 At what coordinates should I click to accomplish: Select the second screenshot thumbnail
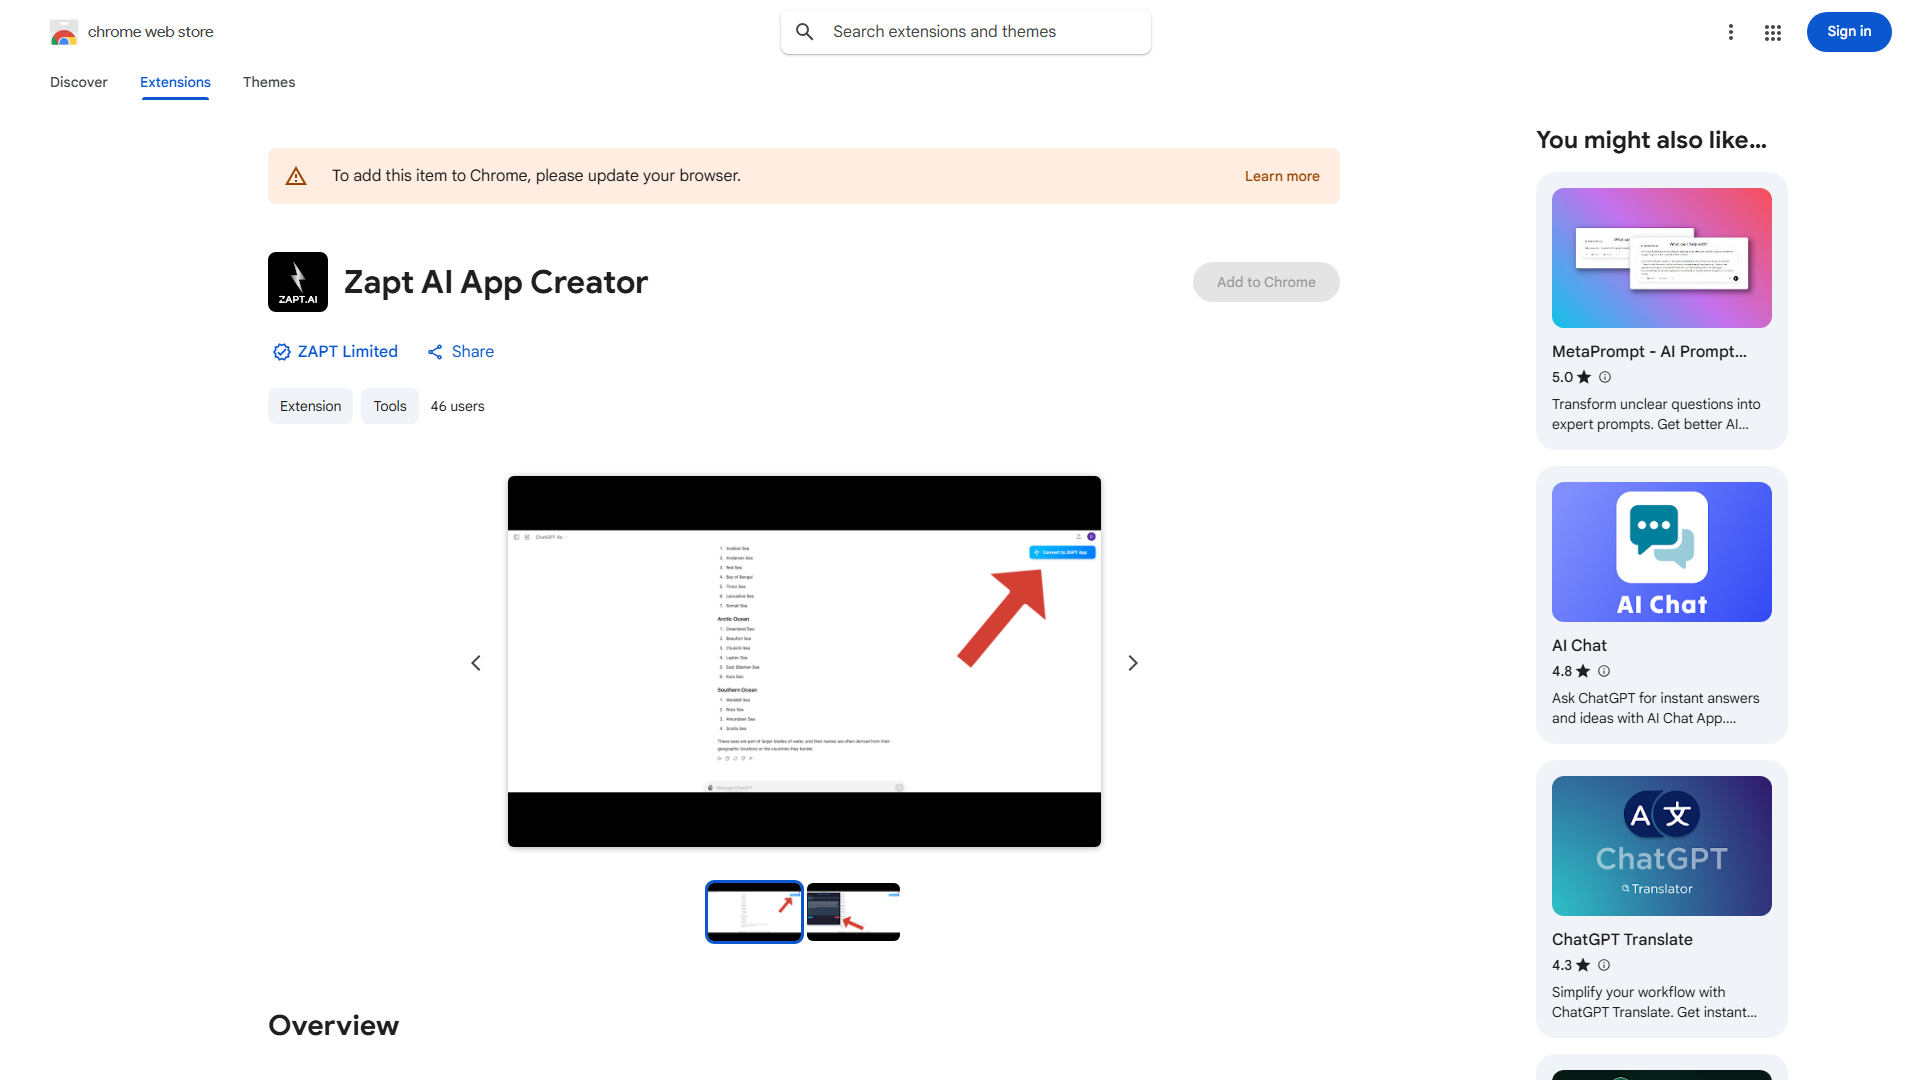pos(853,911)
